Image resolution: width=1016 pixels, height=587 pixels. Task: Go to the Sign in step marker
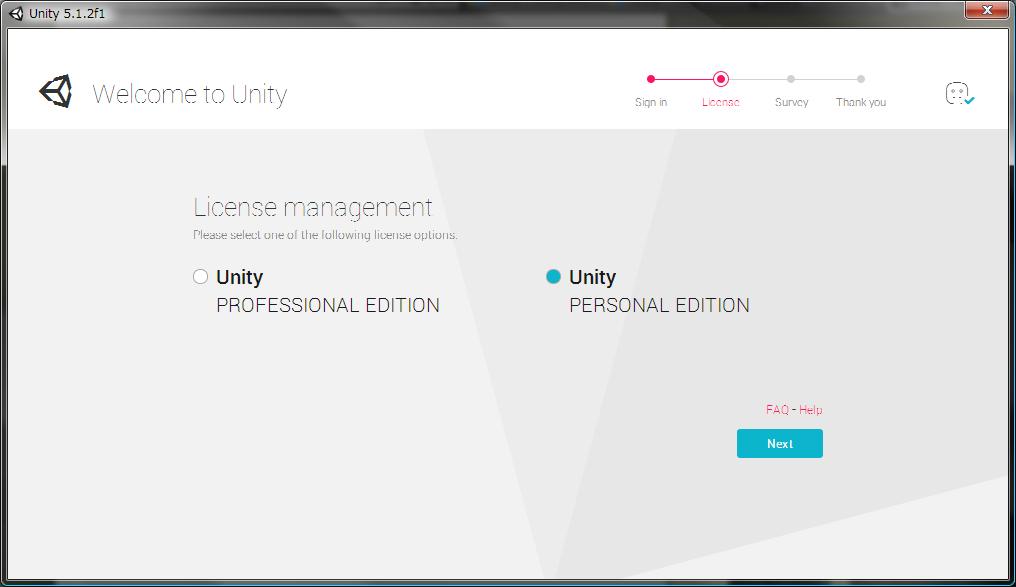651,79
